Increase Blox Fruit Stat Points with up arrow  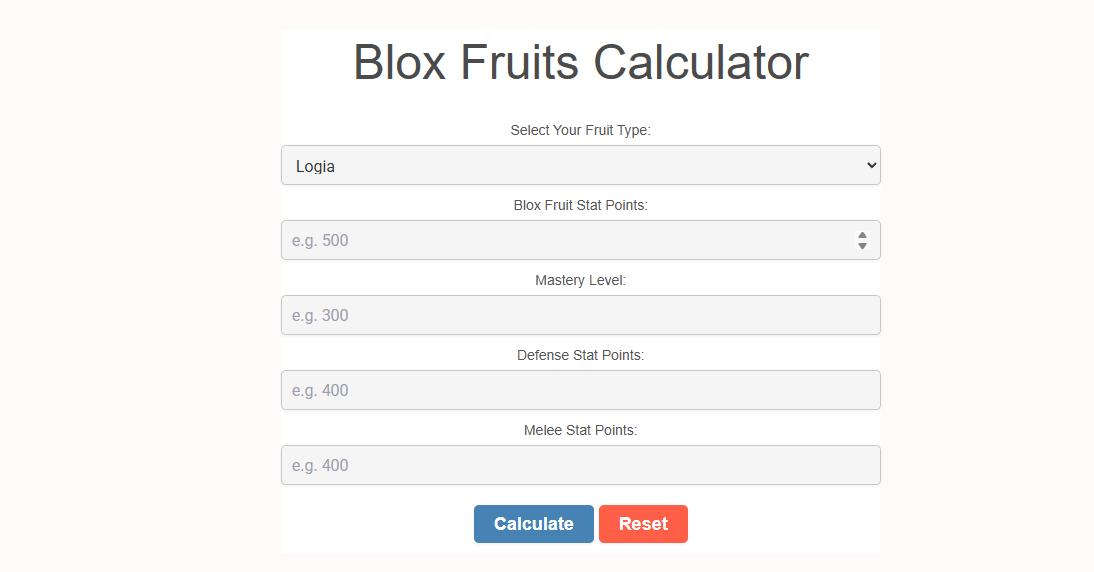862,235
